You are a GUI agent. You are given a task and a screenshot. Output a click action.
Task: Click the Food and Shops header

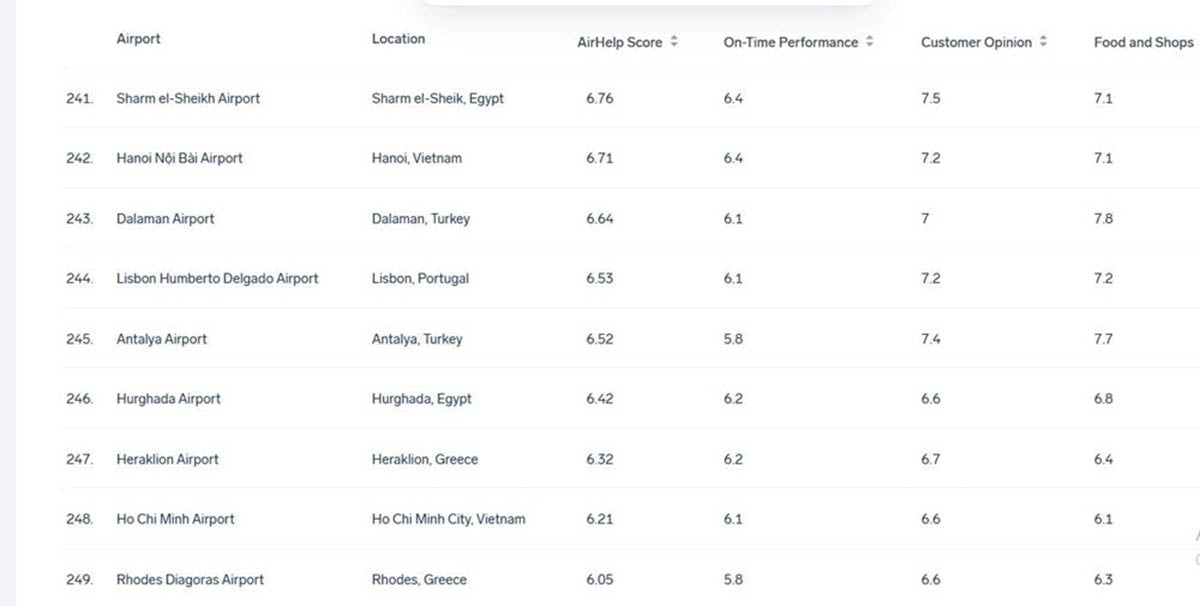(1143, 42)
